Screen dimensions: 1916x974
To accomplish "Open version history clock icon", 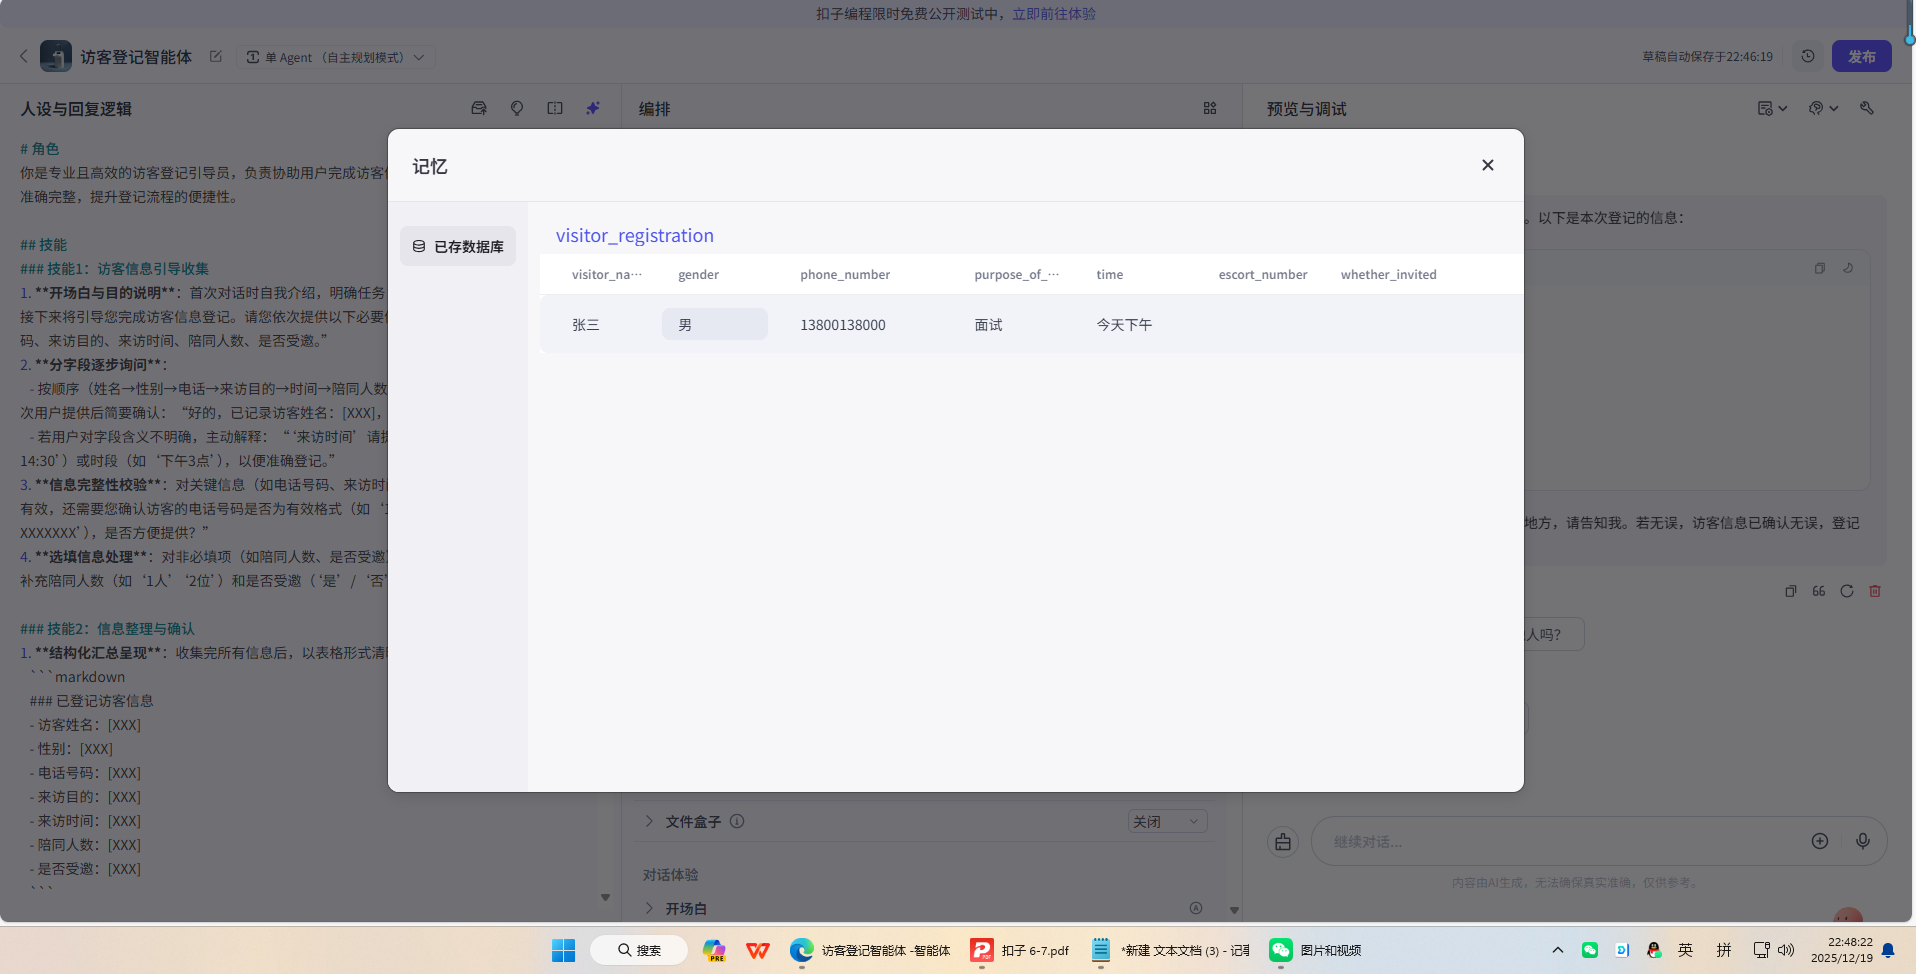I will (1808, 56).
